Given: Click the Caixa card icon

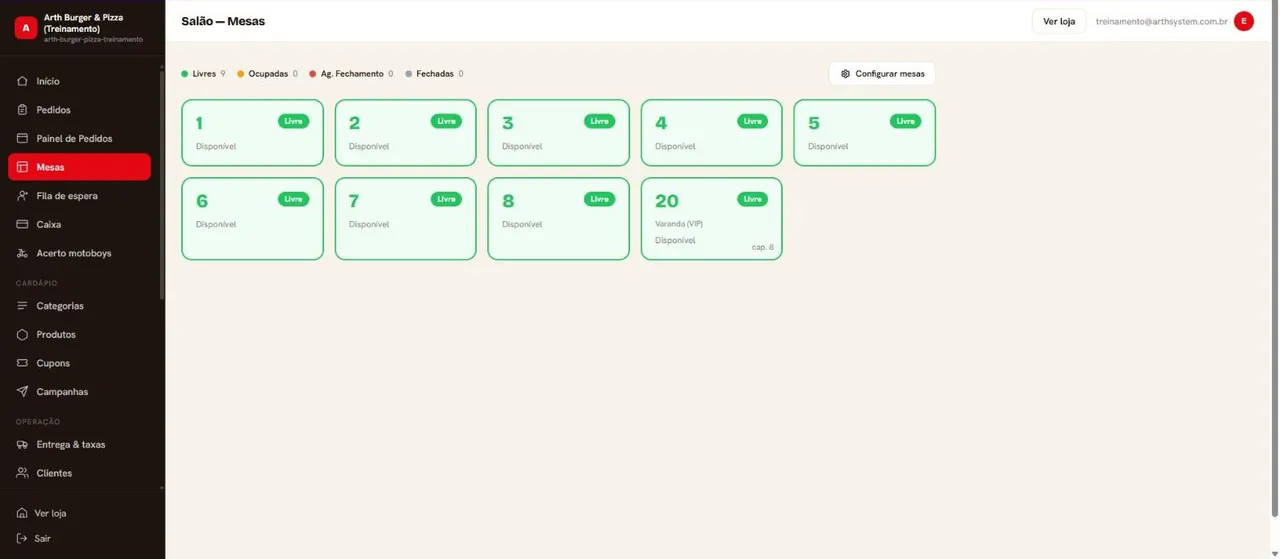Looking at the screenshot, I should click(22, 224).
